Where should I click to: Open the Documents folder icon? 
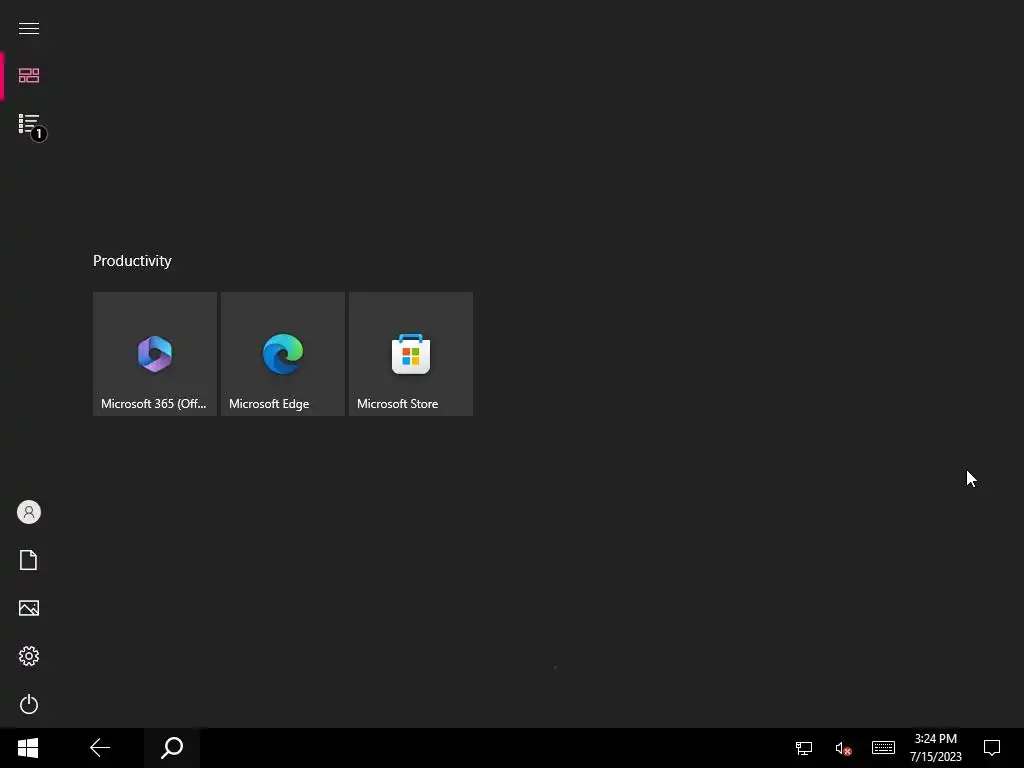coord(29,560)
